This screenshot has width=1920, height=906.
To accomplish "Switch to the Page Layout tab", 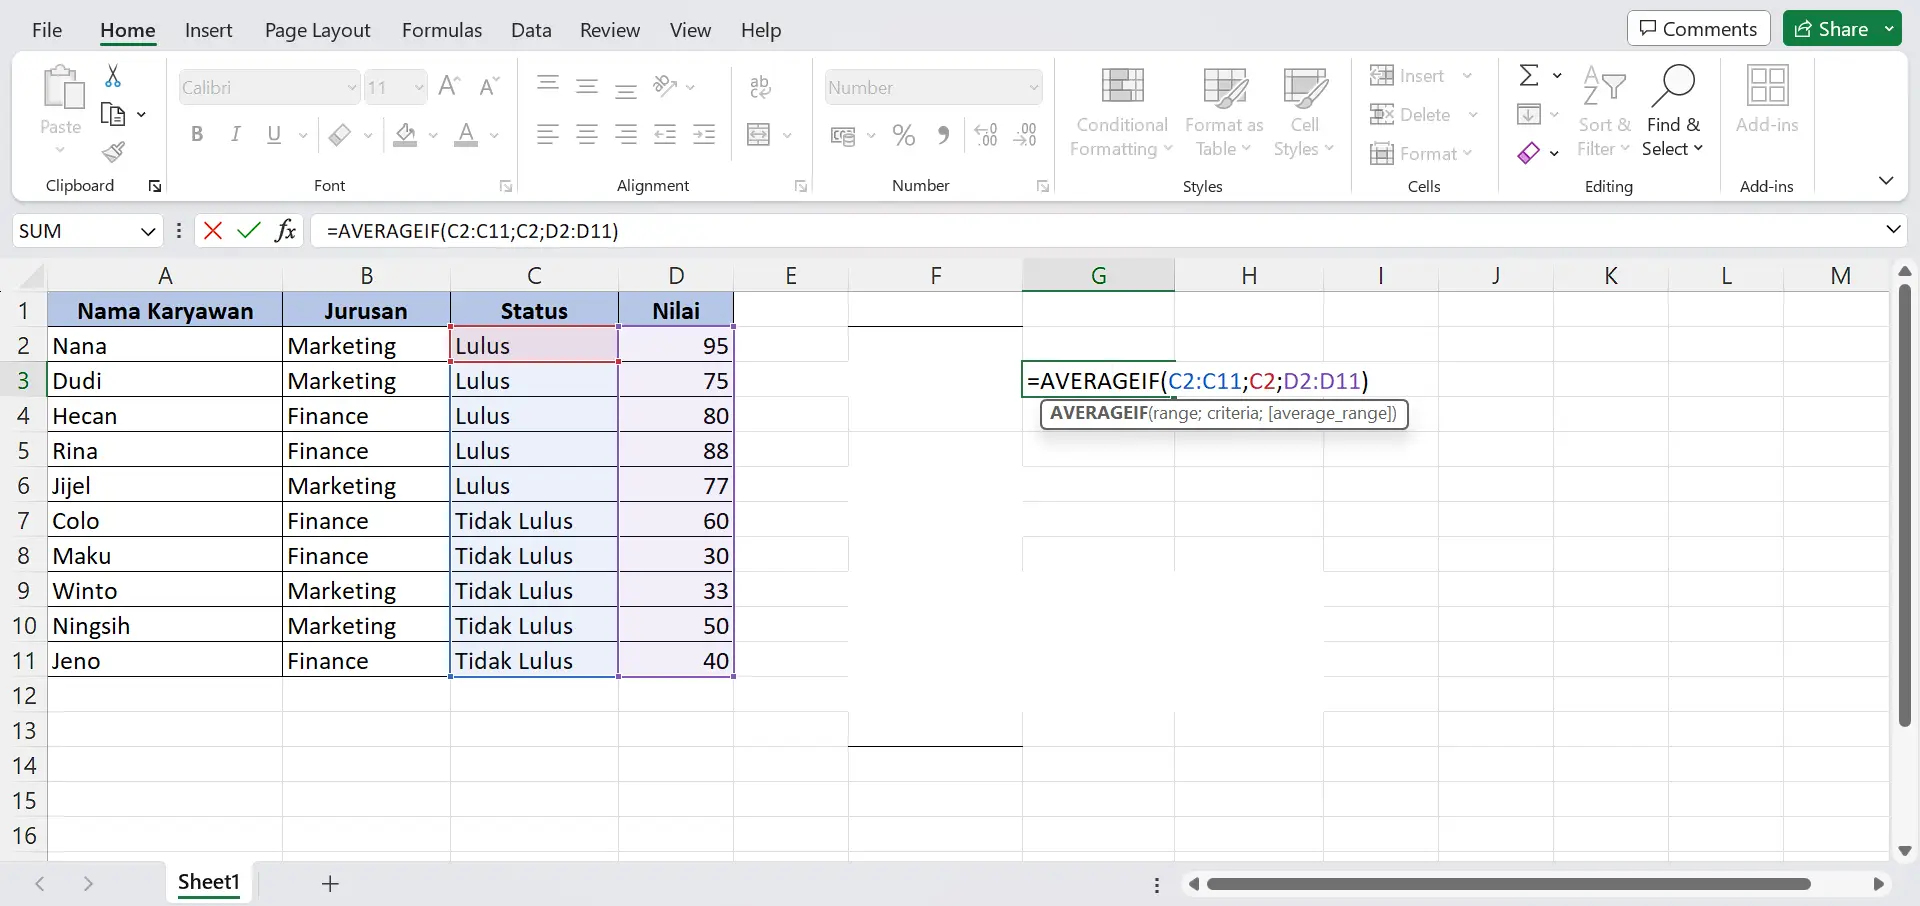I will tap(317, 30).
